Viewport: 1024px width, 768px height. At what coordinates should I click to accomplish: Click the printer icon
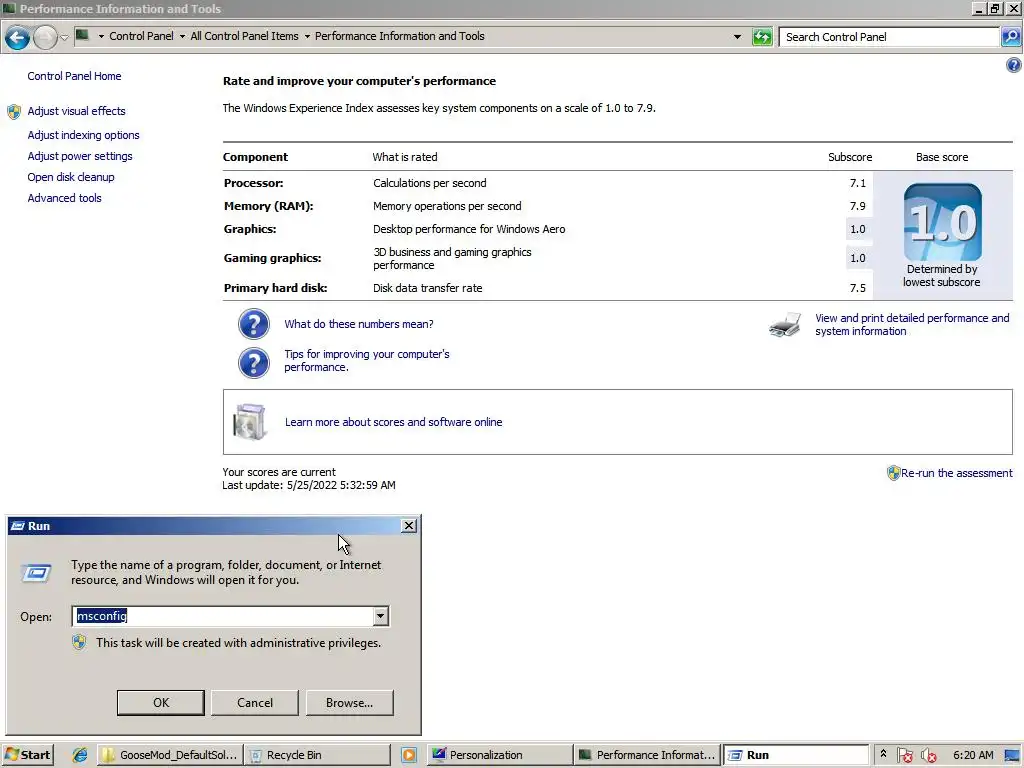[785, 324]
